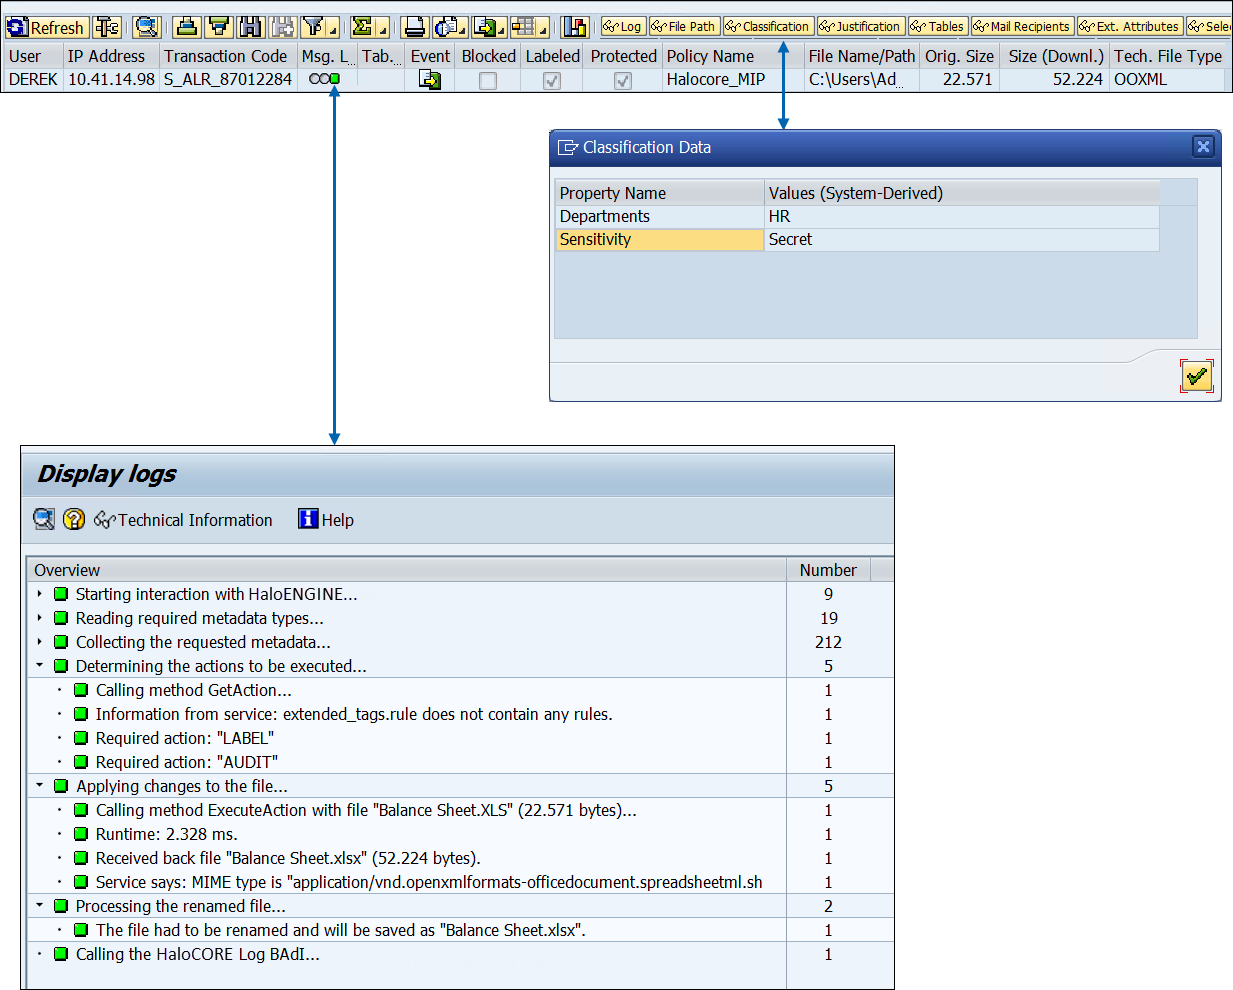1233x990 pixels.
Task: Expand the Reading required metadata types node
Action: [40, 618]
